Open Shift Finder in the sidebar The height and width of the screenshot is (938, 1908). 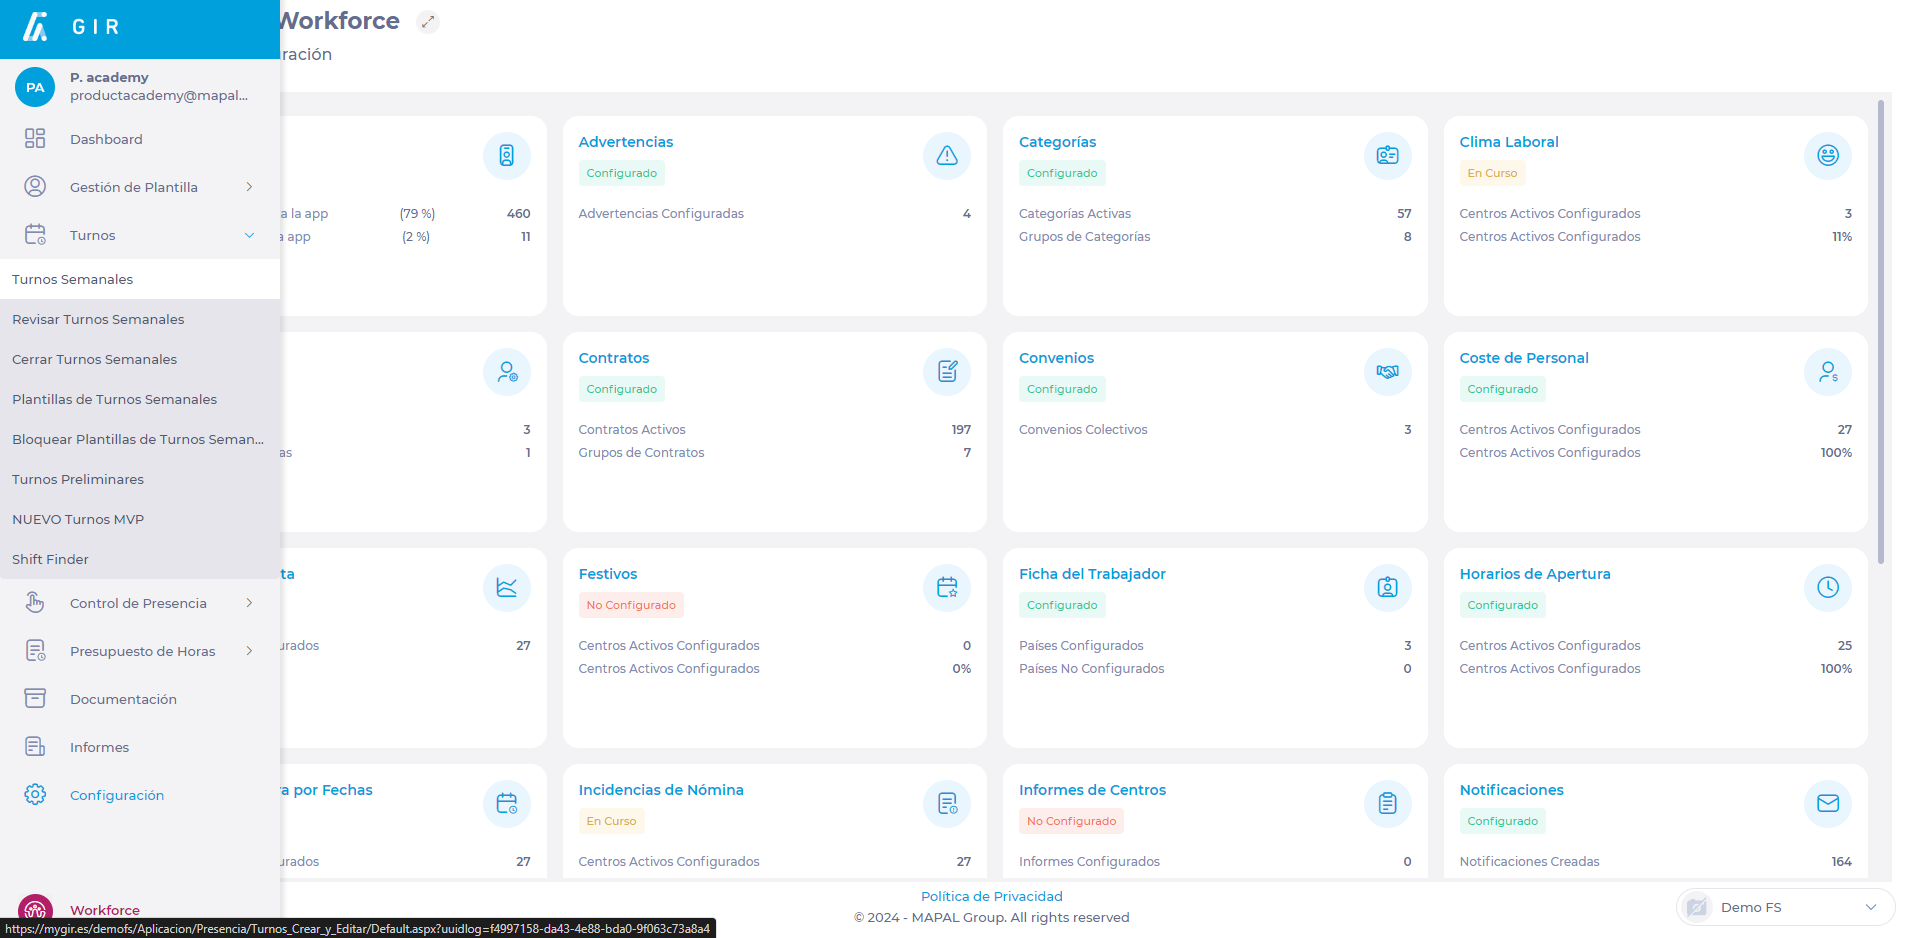pos(51,560)
